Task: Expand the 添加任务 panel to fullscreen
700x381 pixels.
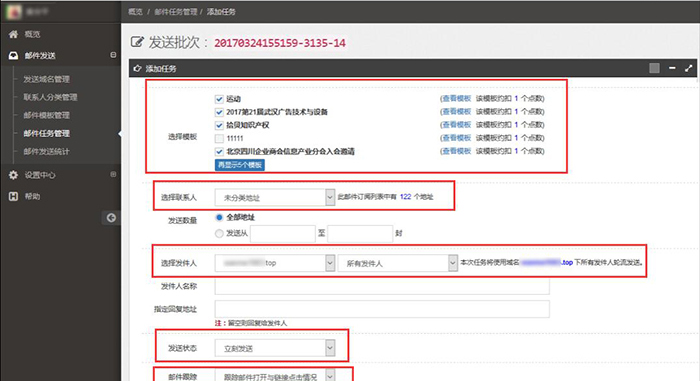Action: click(x=688, y=68)
